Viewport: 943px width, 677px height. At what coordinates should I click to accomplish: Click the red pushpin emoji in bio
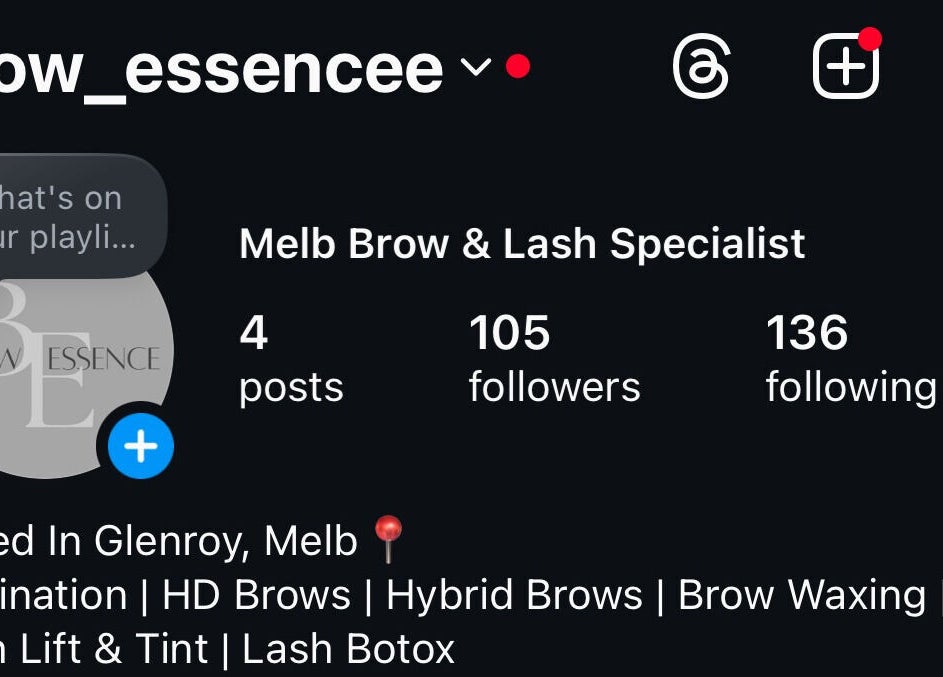pyautogui.click(x=388, y=538)
